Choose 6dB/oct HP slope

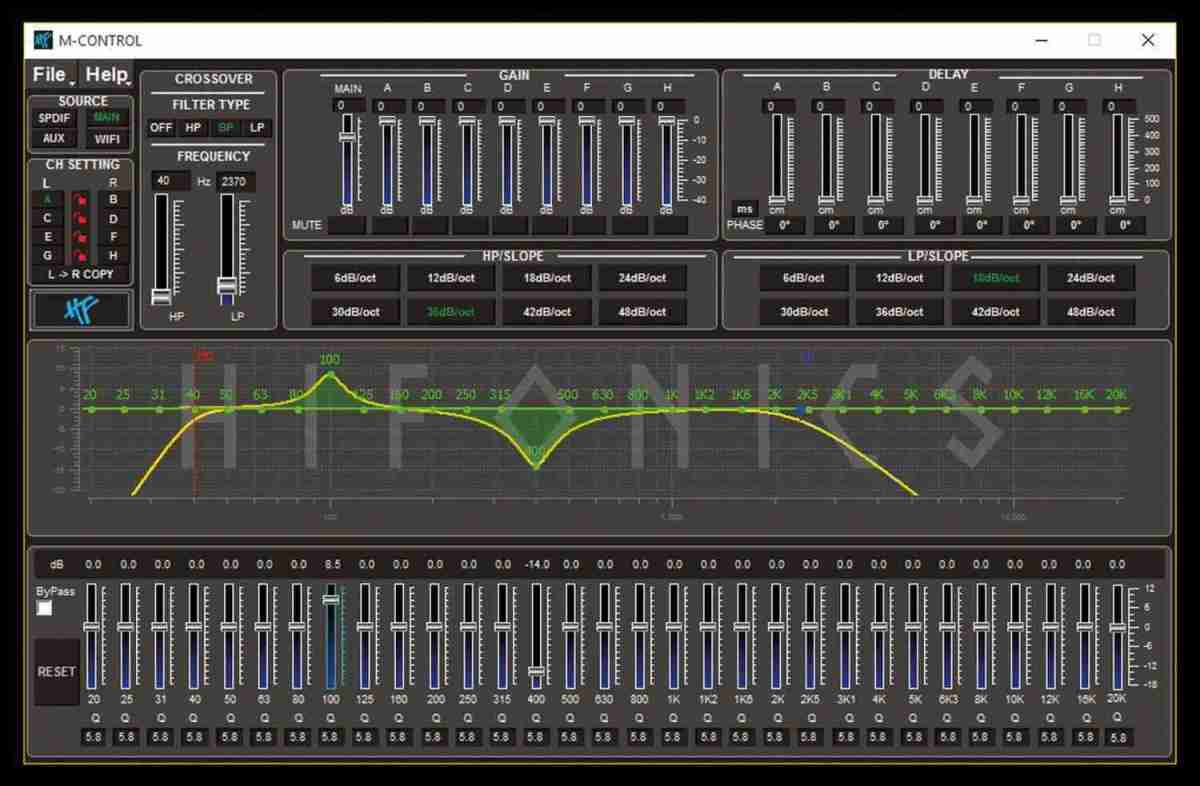pos(356,278)
